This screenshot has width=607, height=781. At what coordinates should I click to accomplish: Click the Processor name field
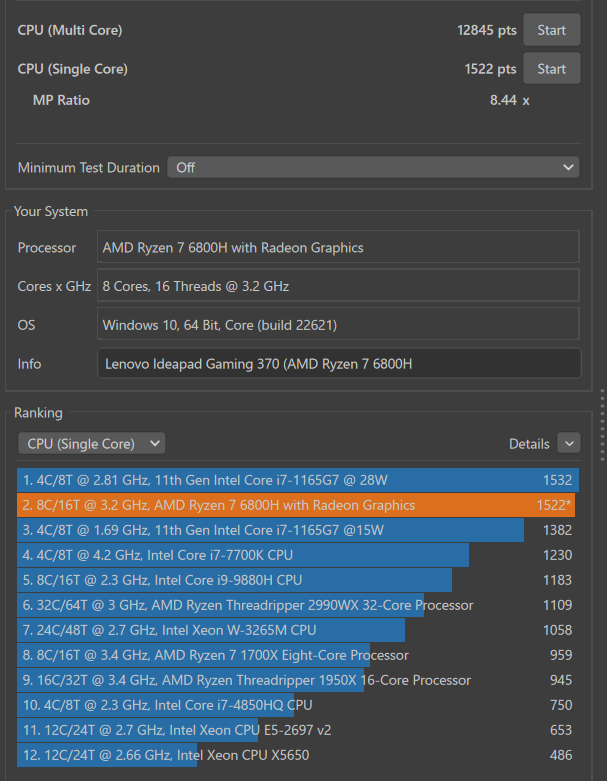click(x=338, y=248)
